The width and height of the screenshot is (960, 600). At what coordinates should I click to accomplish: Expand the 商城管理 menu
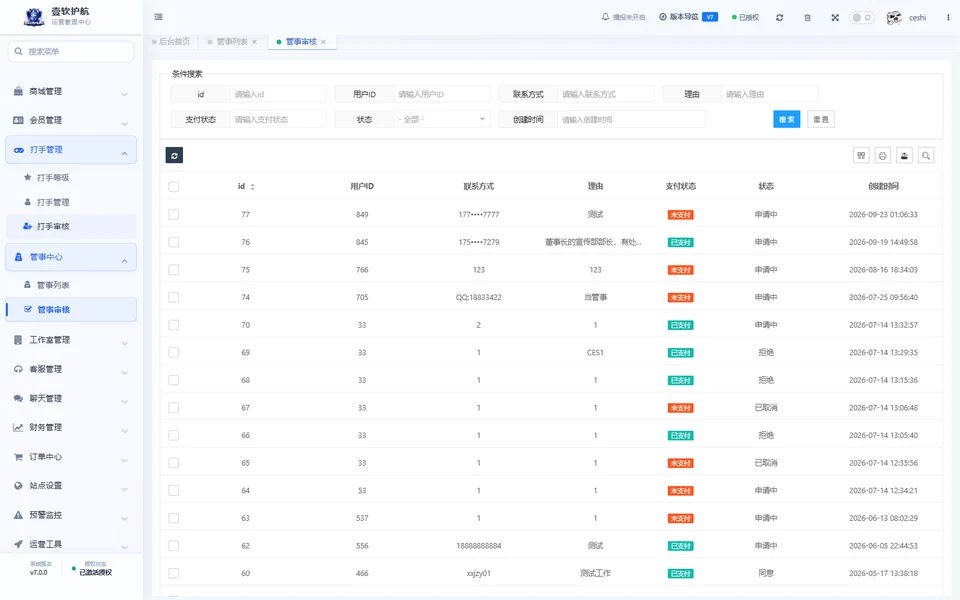pyautogui.click(x=71, y=92)
